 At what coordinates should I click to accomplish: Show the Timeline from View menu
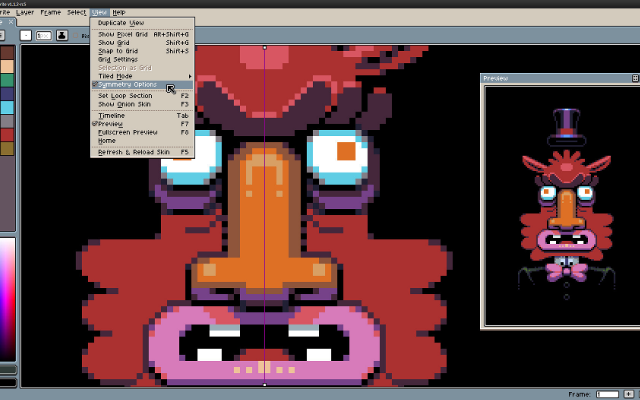point(142,116)
